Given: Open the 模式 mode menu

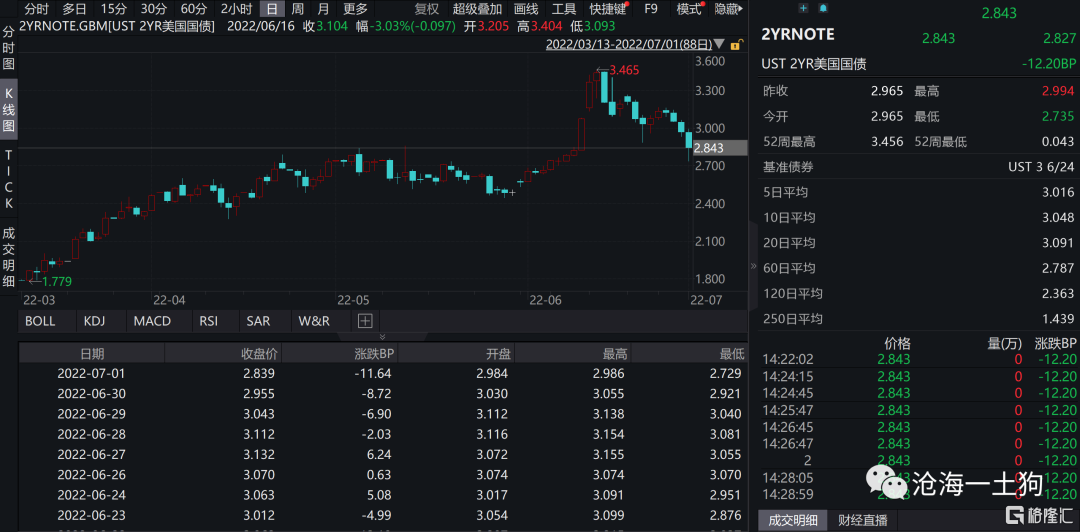Looking at the screenshot, I should pos(689,10).
